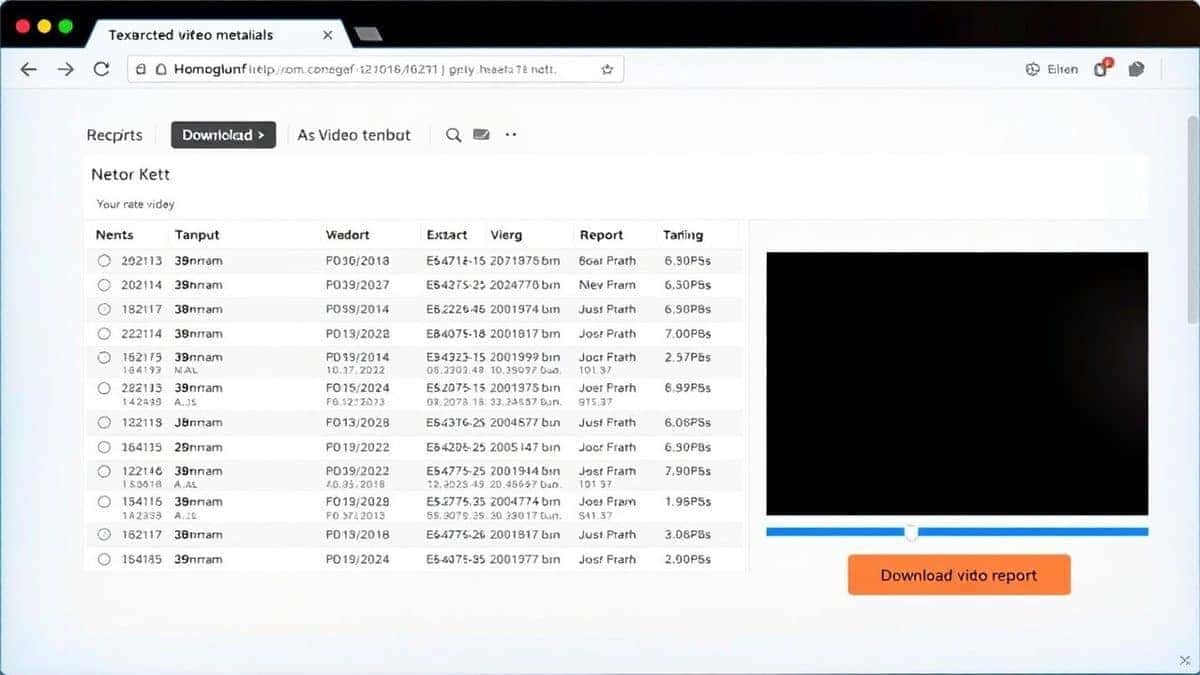Select the radio button for row 154116
Image resolution: width=1200 pixels, height=675 pixels.
tap(104, 502)
